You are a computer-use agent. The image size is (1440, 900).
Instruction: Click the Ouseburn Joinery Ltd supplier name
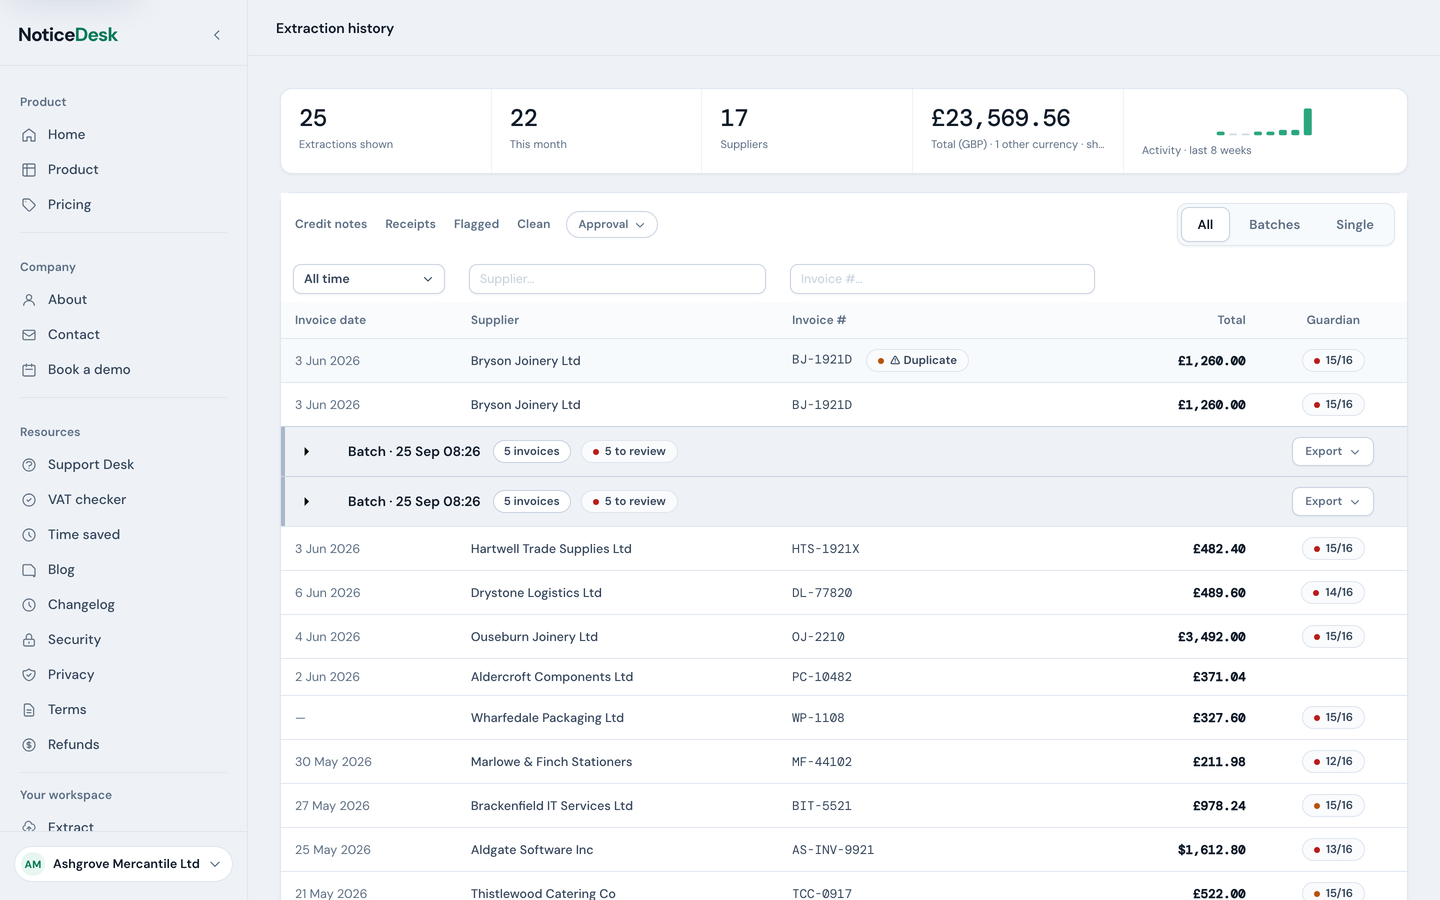534,637
